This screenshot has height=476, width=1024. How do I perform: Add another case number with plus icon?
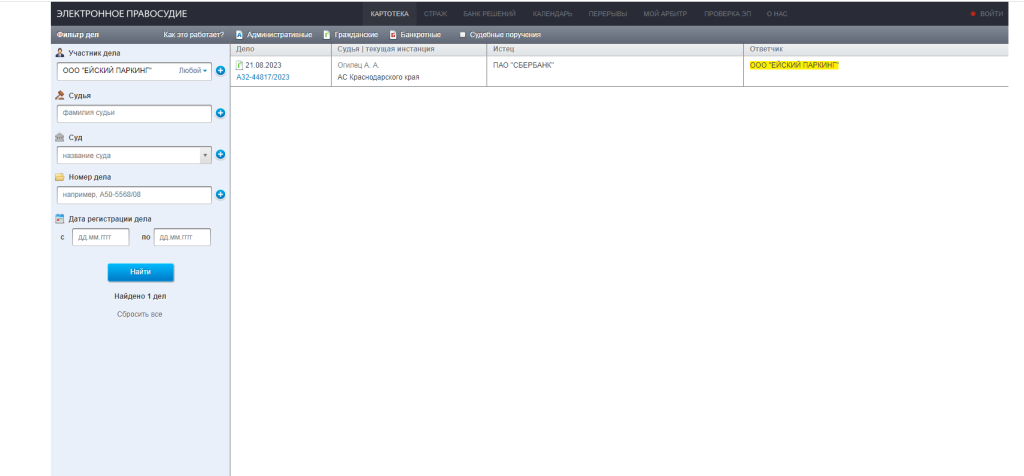point(220,195)
